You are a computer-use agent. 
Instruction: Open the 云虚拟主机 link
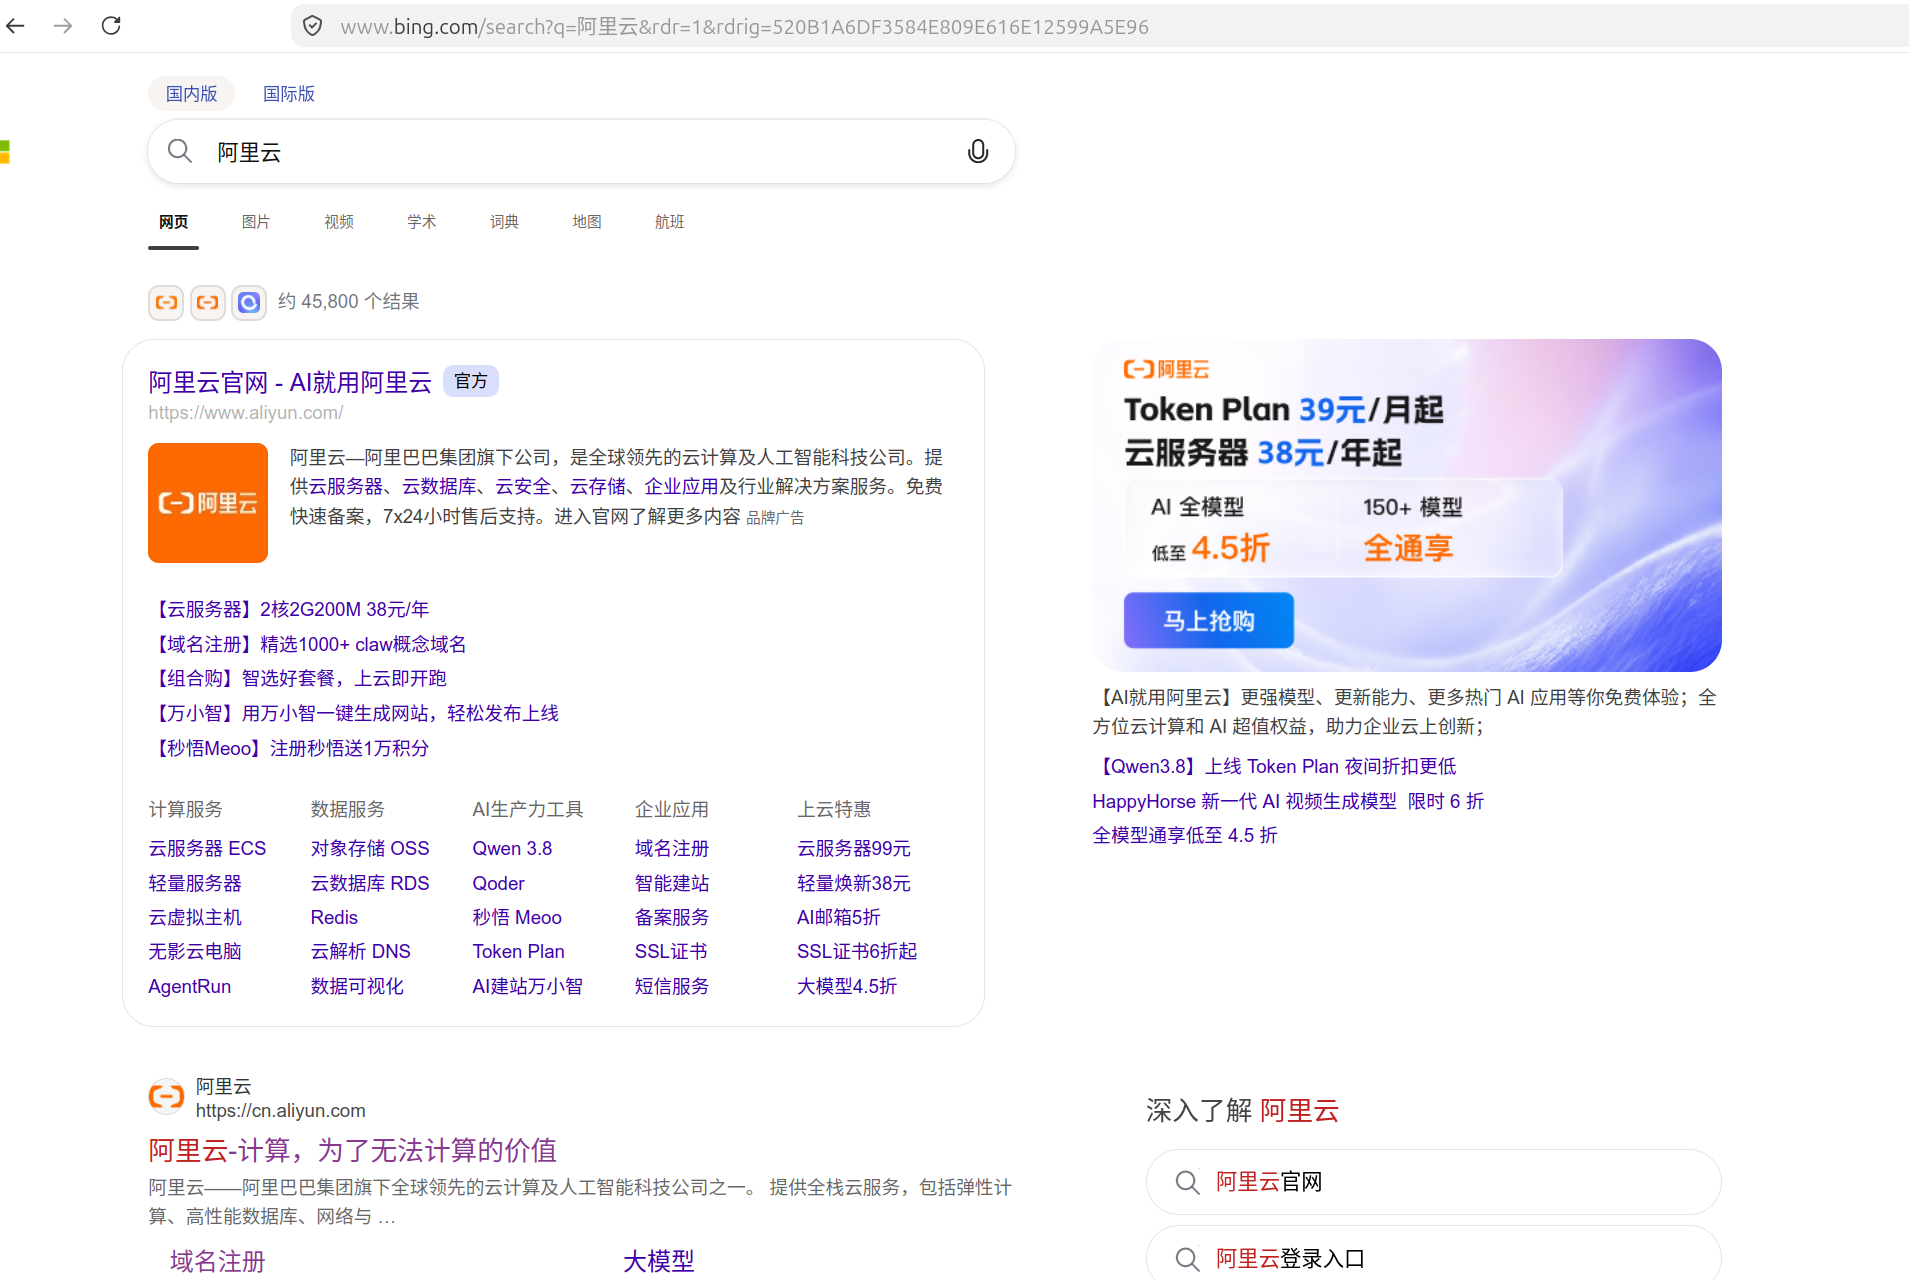pyautogui.click(x=195, y=918)
